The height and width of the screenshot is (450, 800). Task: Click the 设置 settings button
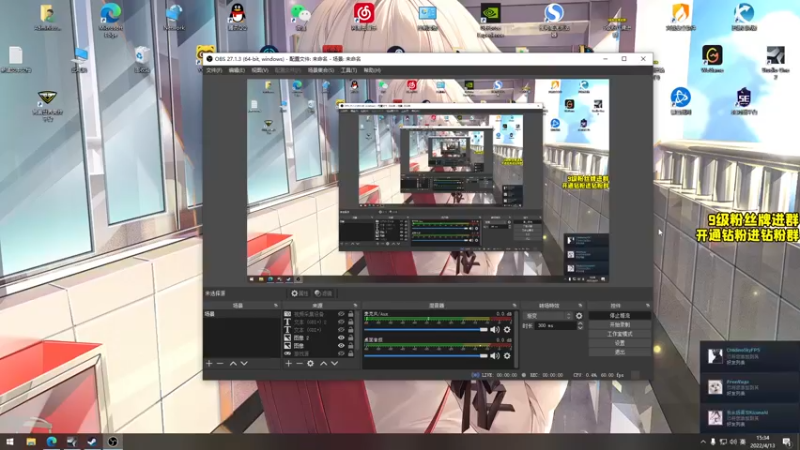click(x=619, y=343)
